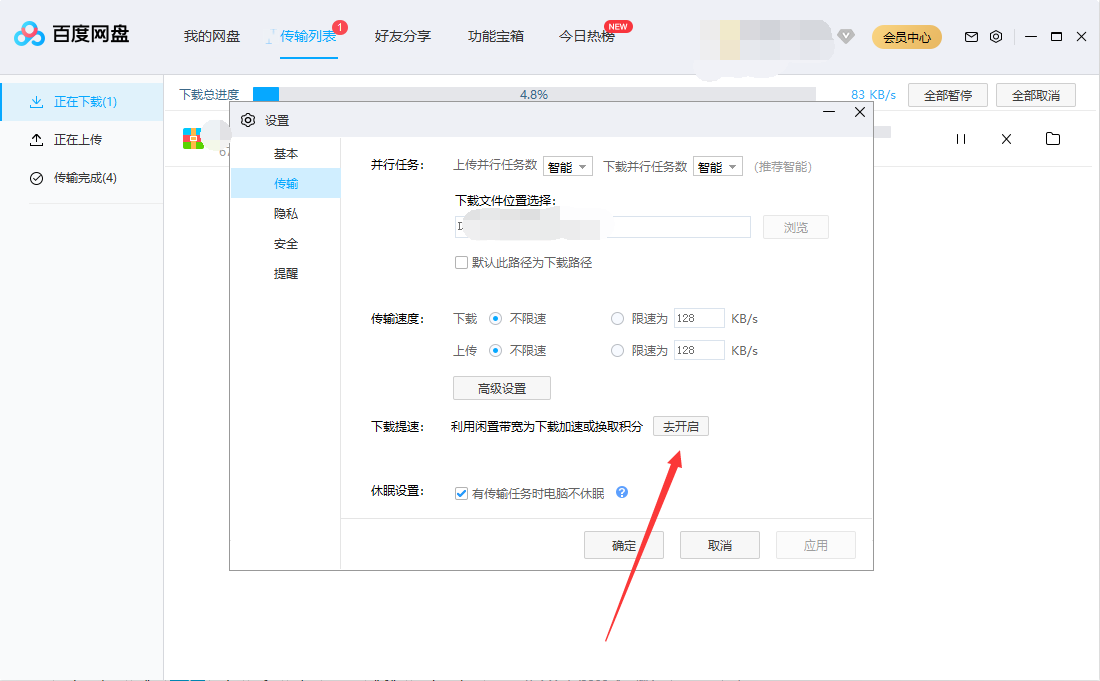The height and width of the screenshot is (681, 1100).
Task: Open the 隐私 settings section
Action: pyautogui.click(x=286, y=214)
